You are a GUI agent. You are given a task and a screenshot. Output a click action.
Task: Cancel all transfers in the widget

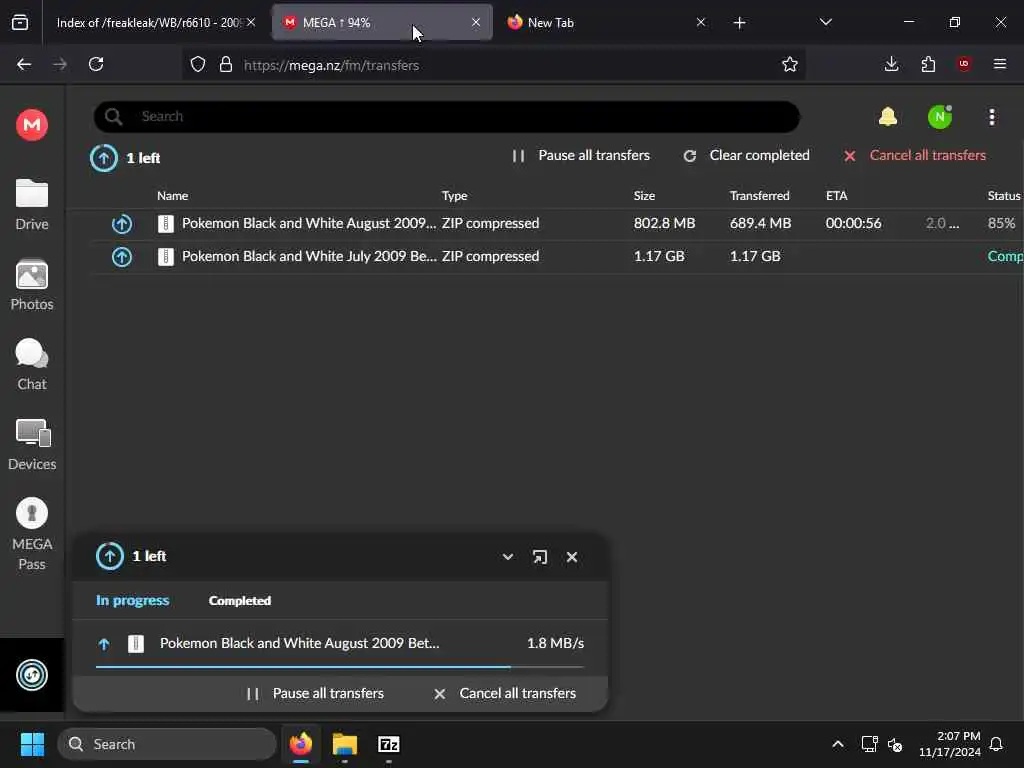[505, 694]
